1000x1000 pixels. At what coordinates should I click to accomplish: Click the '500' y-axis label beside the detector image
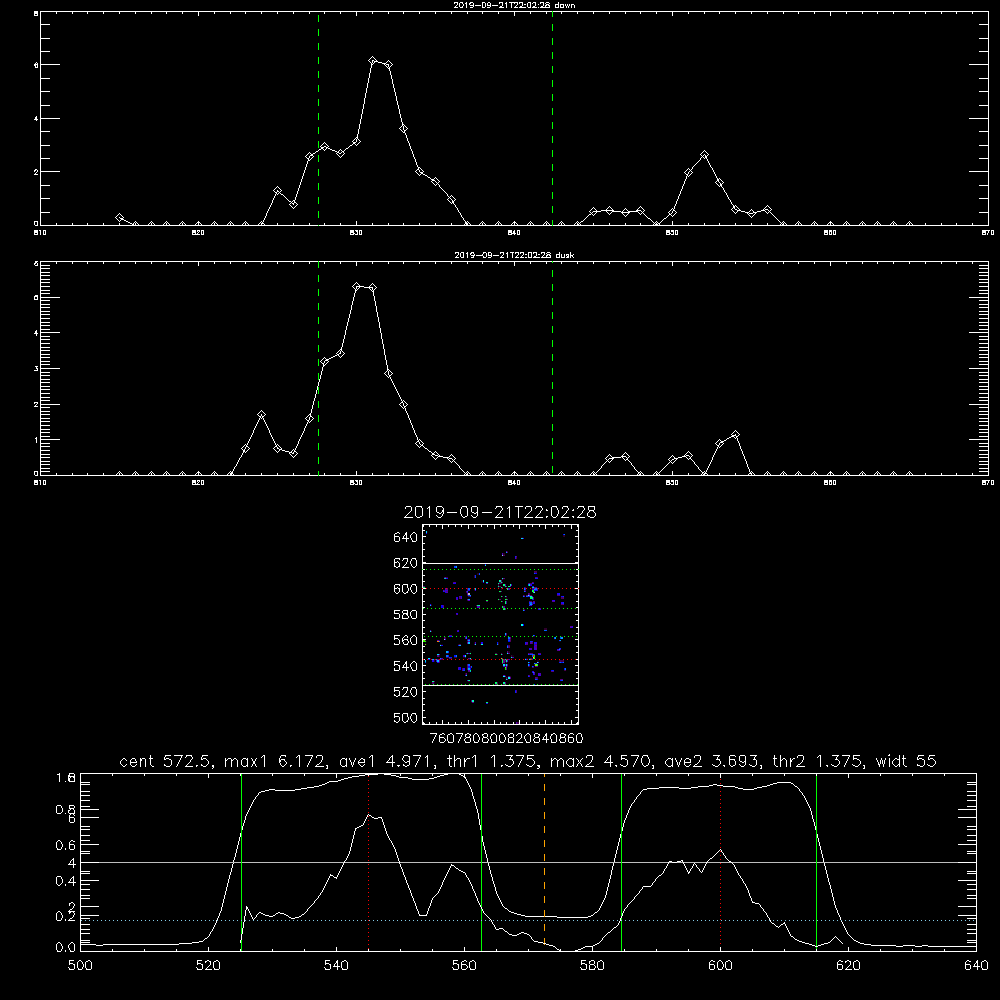point(406,717)
